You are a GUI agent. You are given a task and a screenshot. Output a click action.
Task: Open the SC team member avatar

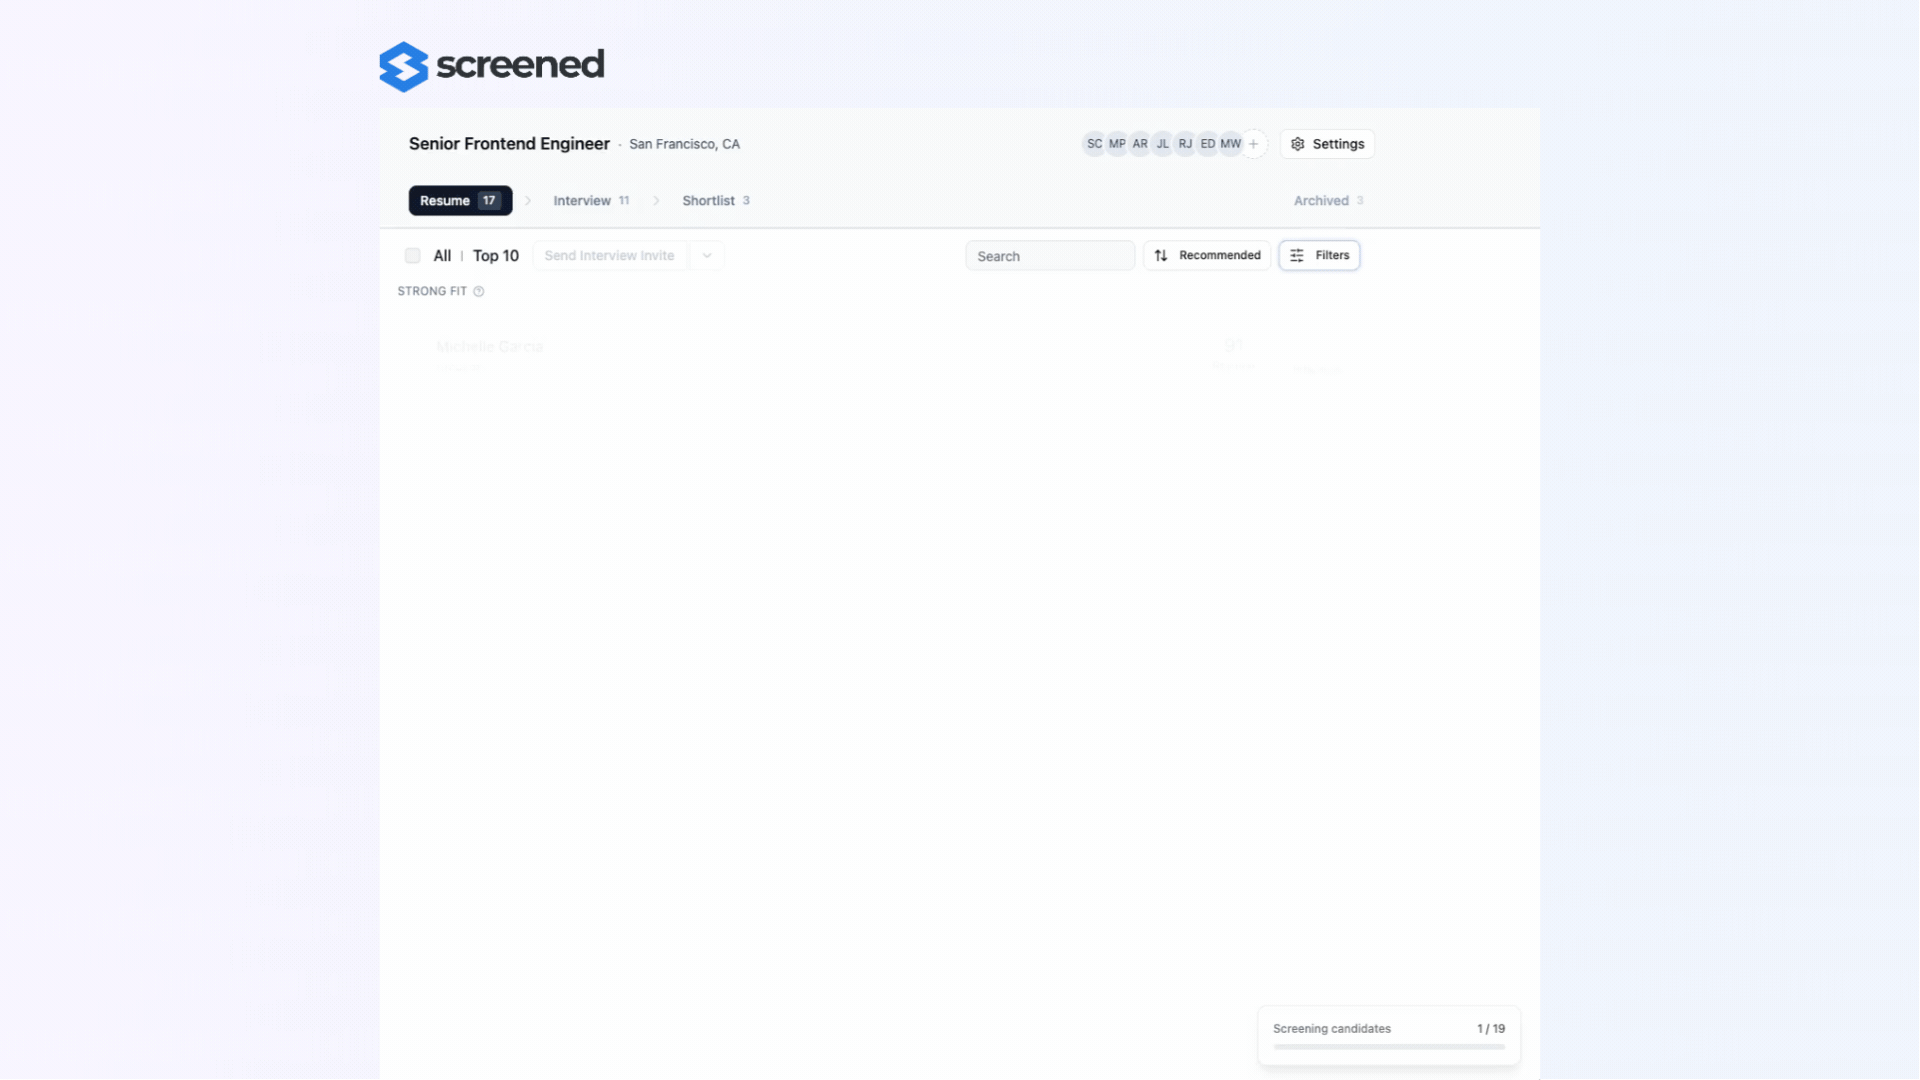pos(1094,144)
